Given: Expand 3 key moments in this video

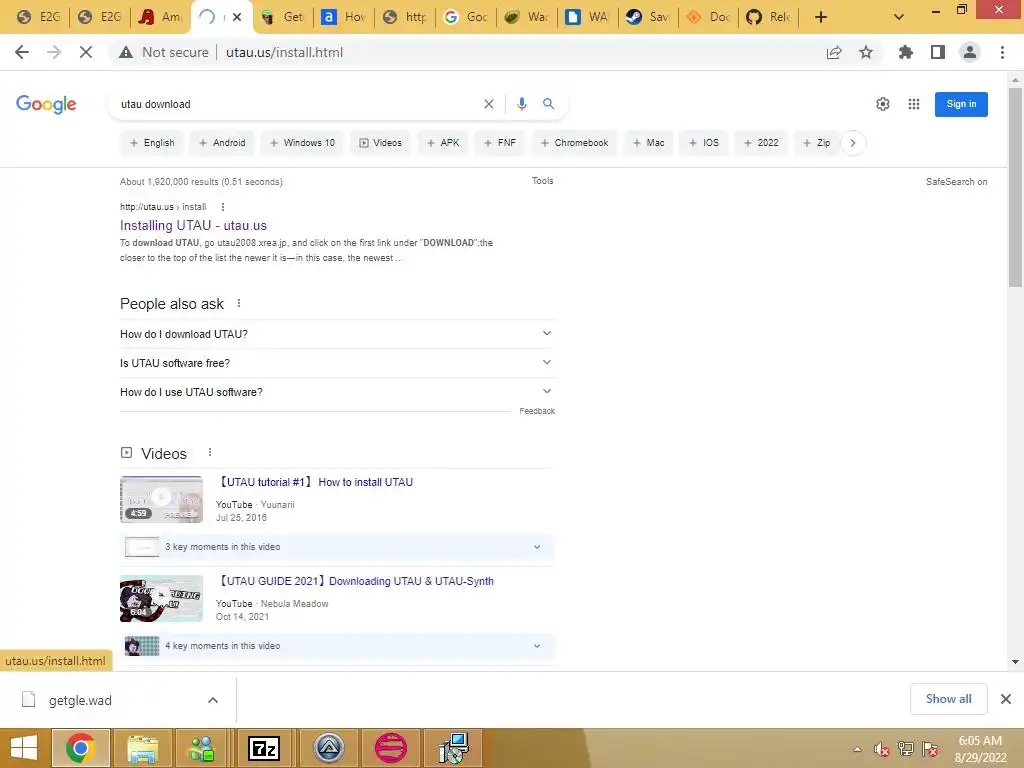Looking at the screenshot, I should (x=338, y=547).
